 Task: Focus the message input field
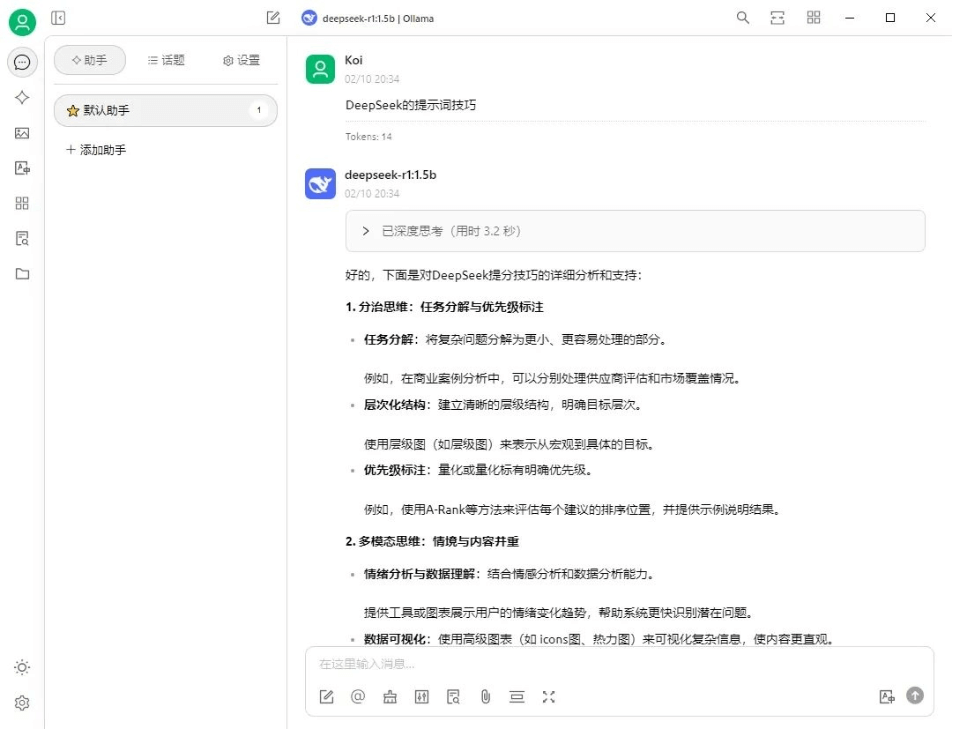pos(619,664)
